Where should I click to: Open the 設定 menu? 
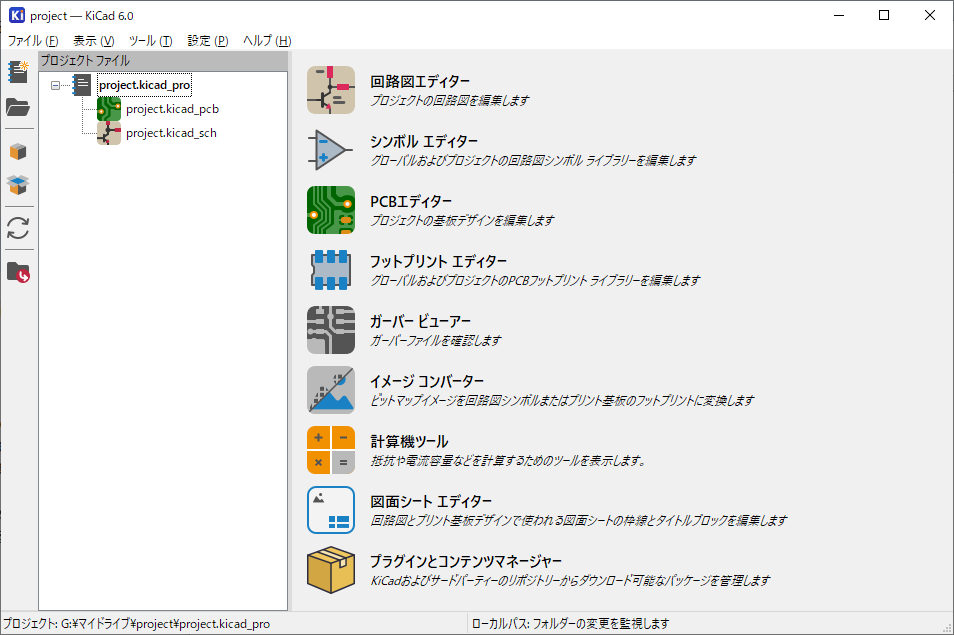(208, 41)
